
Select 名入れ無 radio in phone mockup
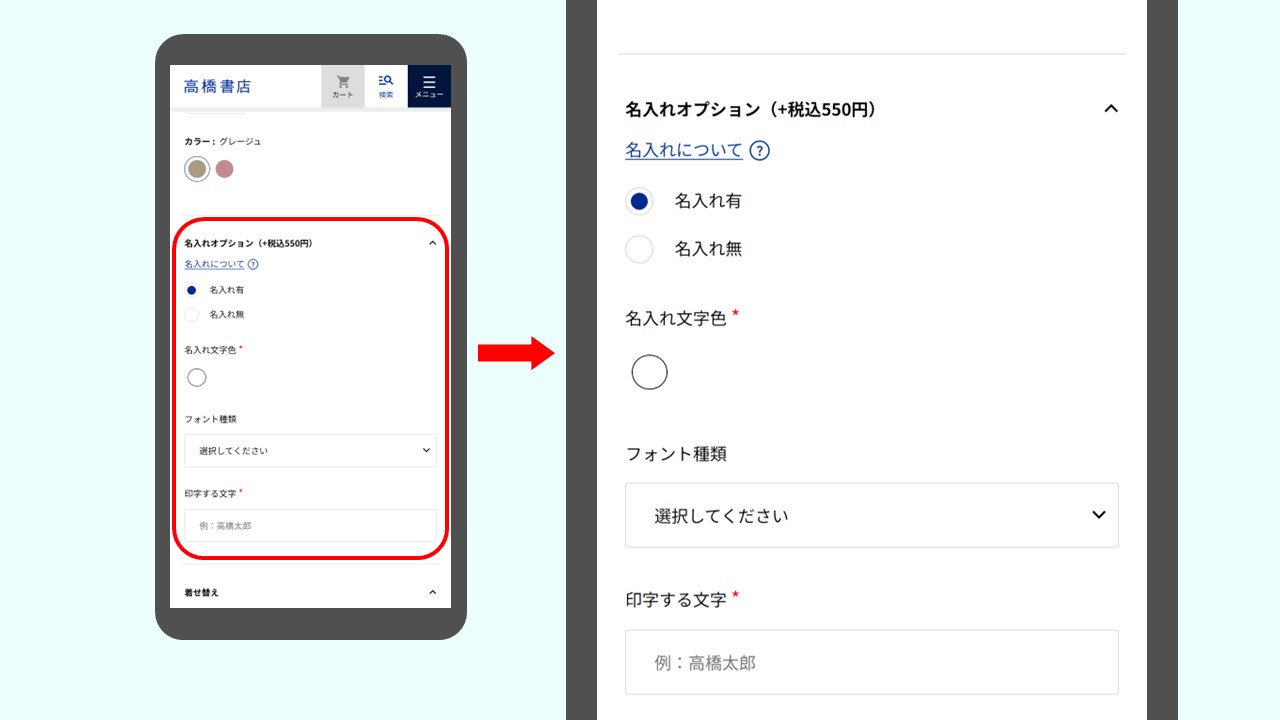192,315
